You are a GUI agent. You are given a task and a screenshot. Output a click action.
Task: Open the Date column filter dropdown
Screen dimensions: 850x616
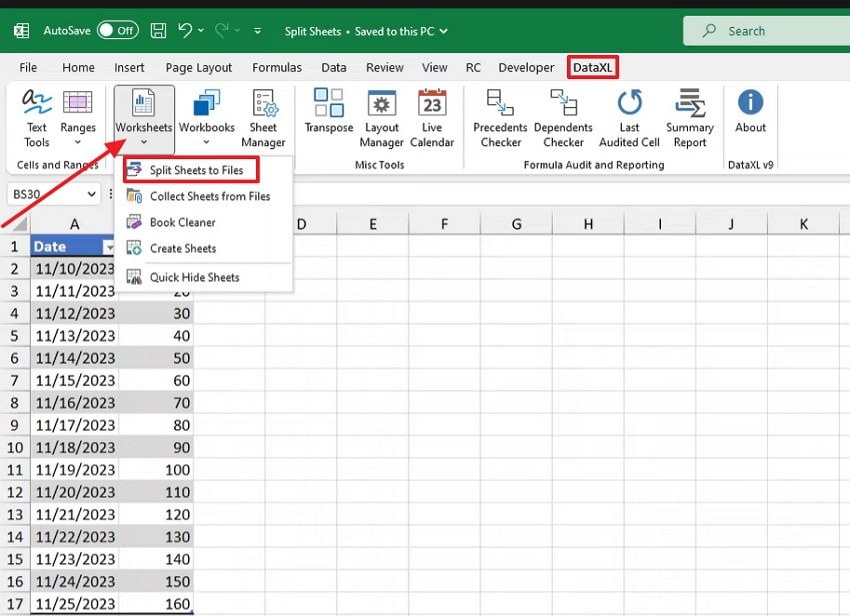click(x=111, y=245)
